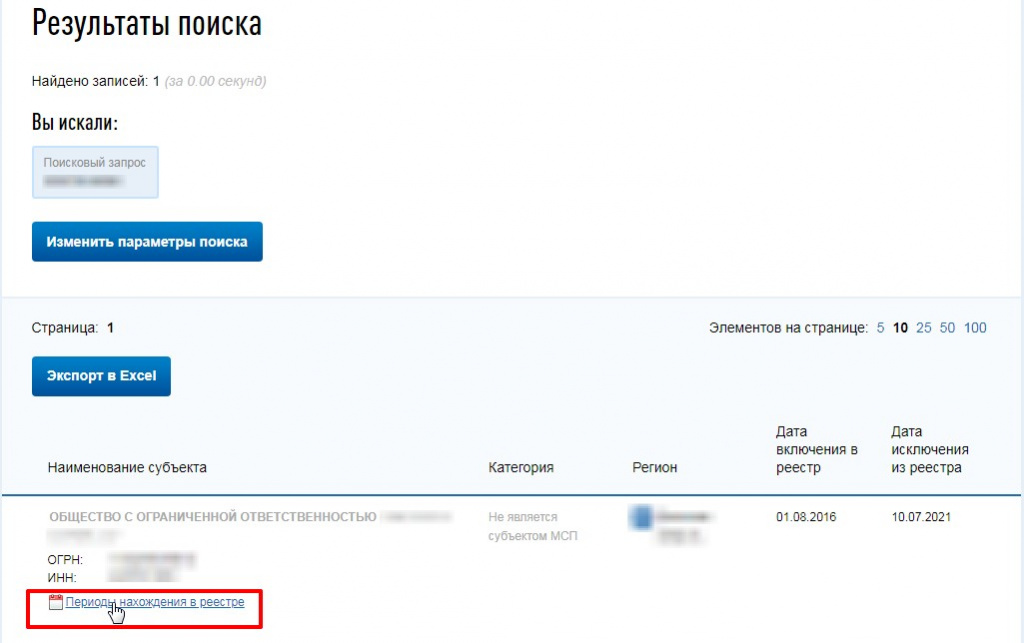Click the 'Регион' column header
The image size is (1024, 643).
(x=654, y=467)
